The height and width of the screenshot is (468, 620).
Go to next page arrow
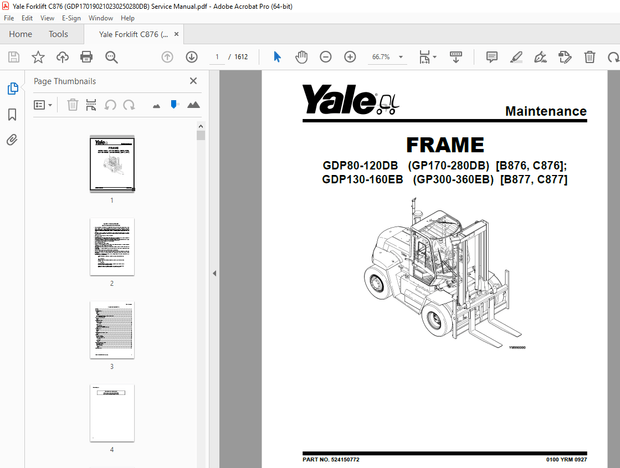pyautogui.click(x=192, y=57)
